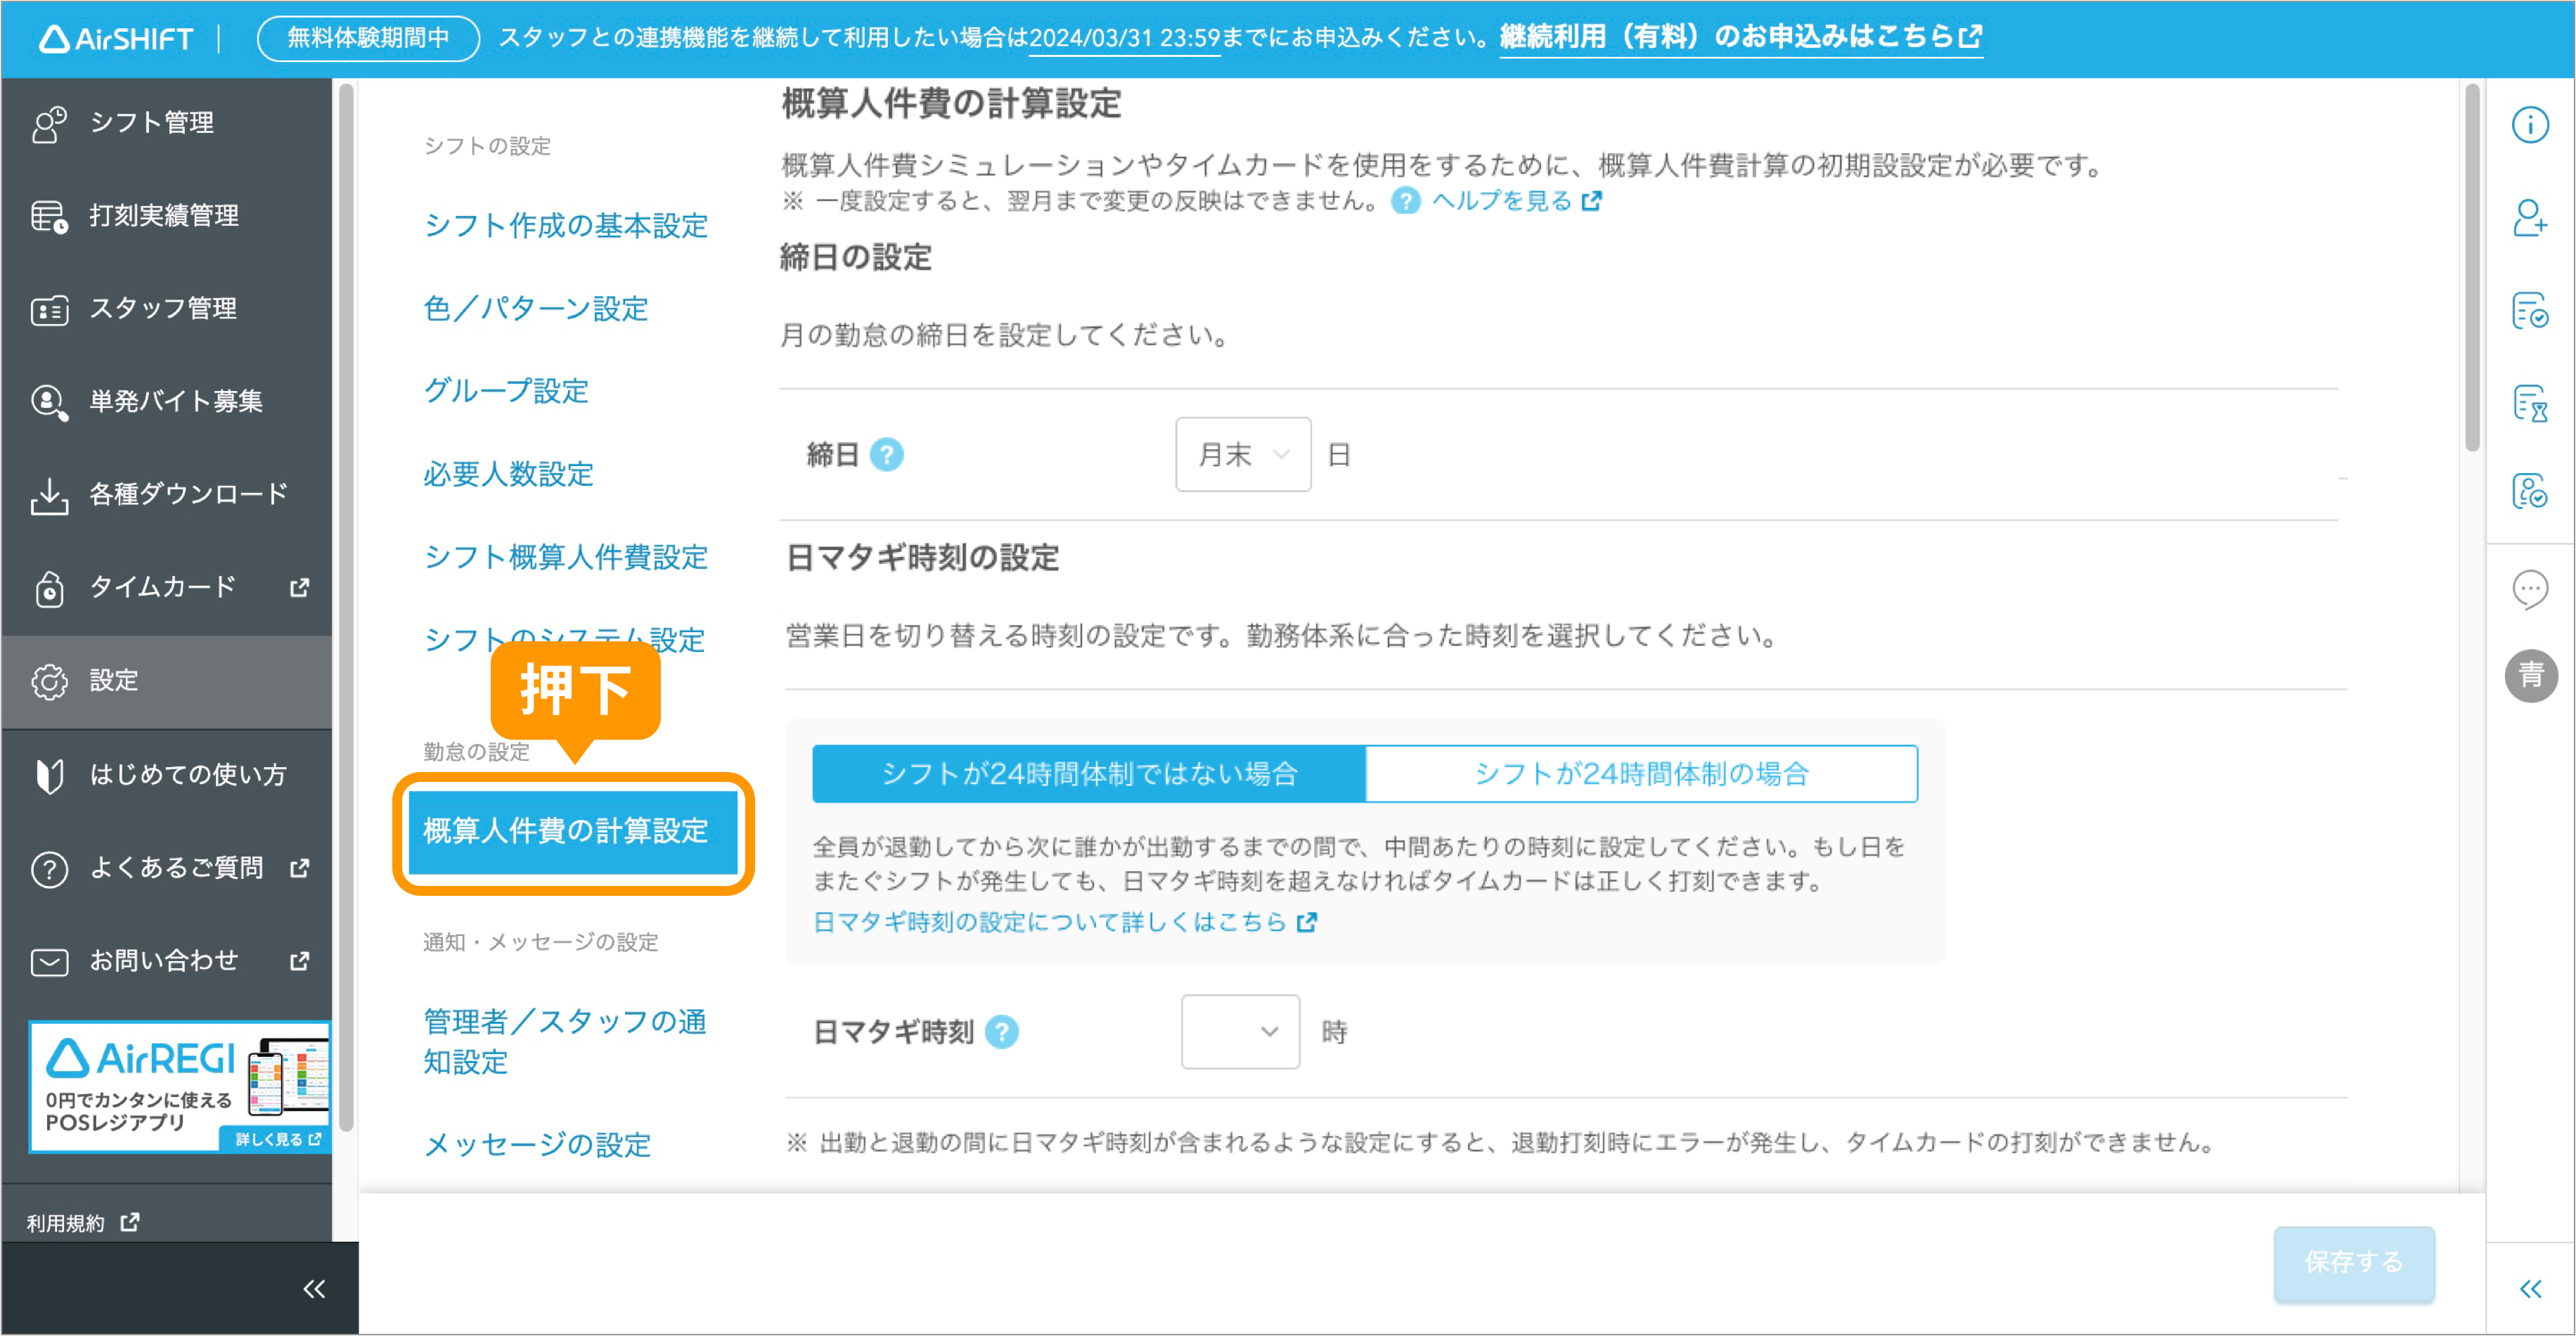Open シフト概算人件費設定
Viewport: 2576px width, 1336px height.
click(566, 558)
